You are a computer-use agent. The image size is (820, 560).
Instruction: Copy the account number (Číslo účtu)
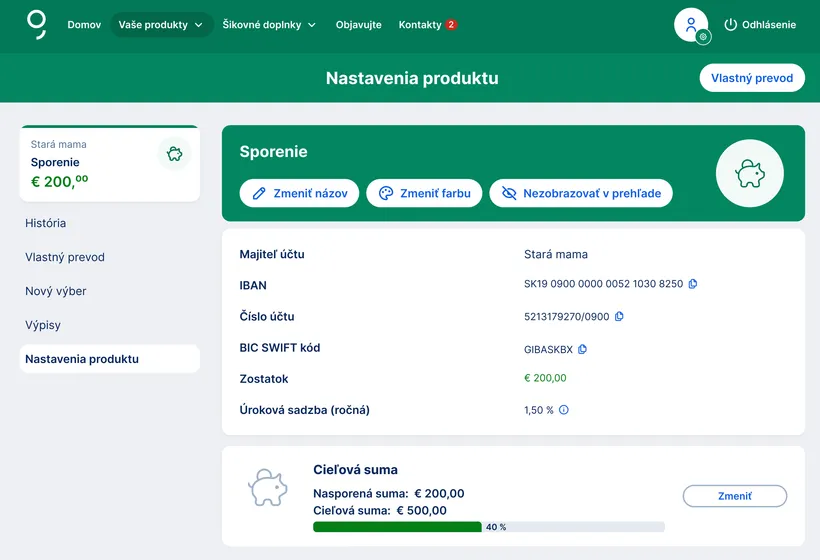tap(619, 316)
